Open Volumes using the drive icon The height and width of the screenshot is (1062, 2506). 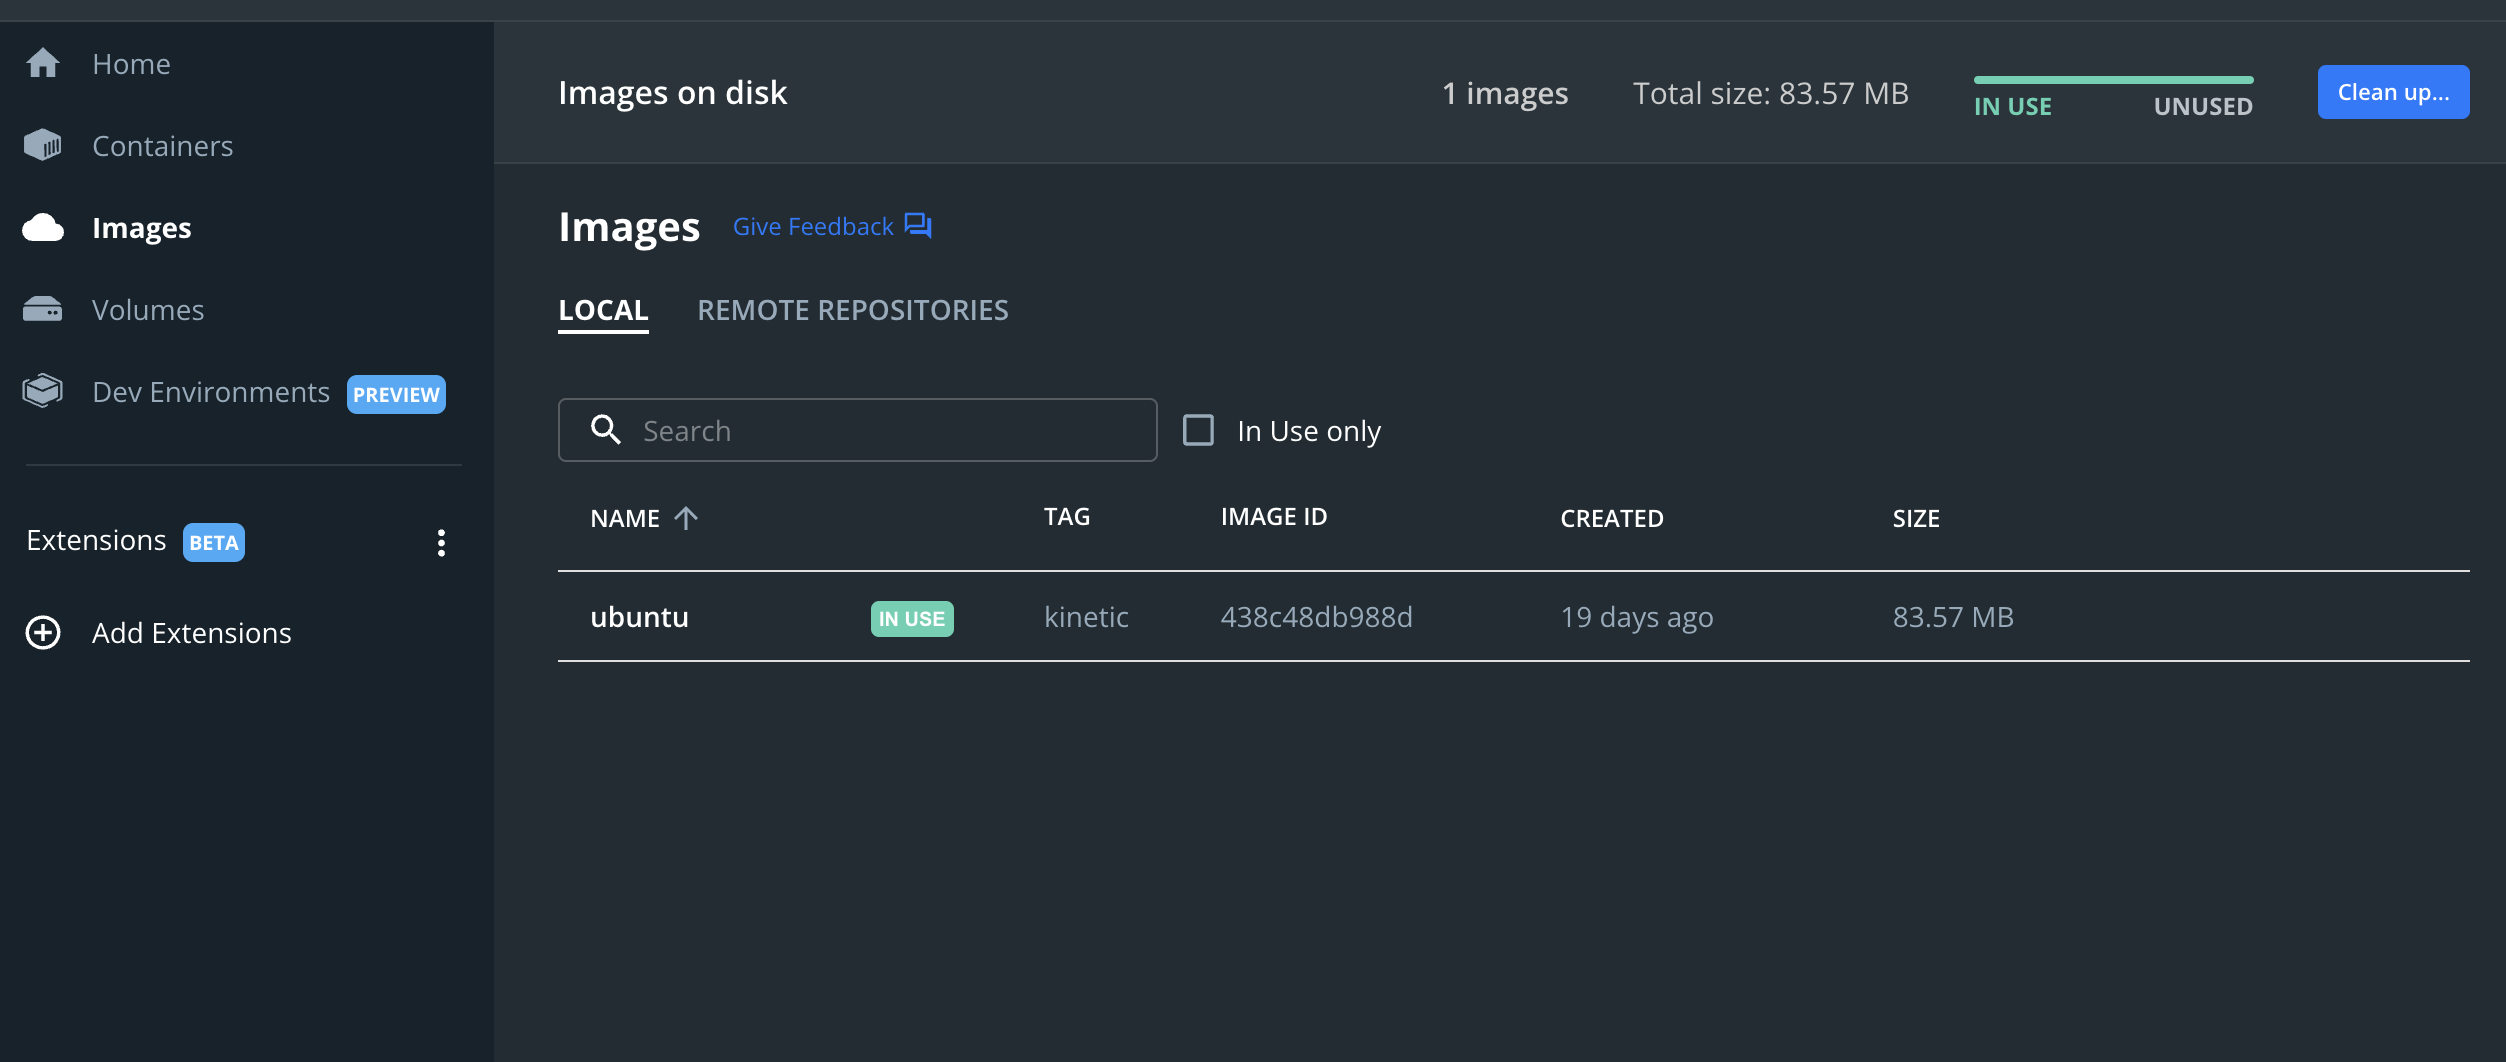[x=43, y=310]
